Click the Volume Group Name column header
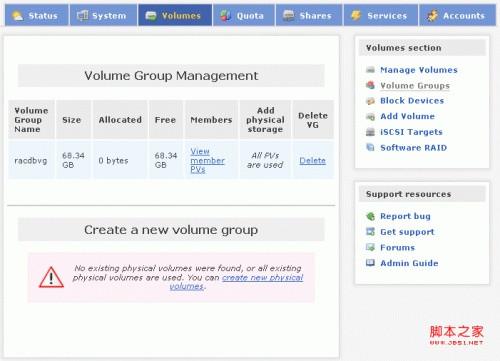 pyautogui.click(x=31, y=120)
